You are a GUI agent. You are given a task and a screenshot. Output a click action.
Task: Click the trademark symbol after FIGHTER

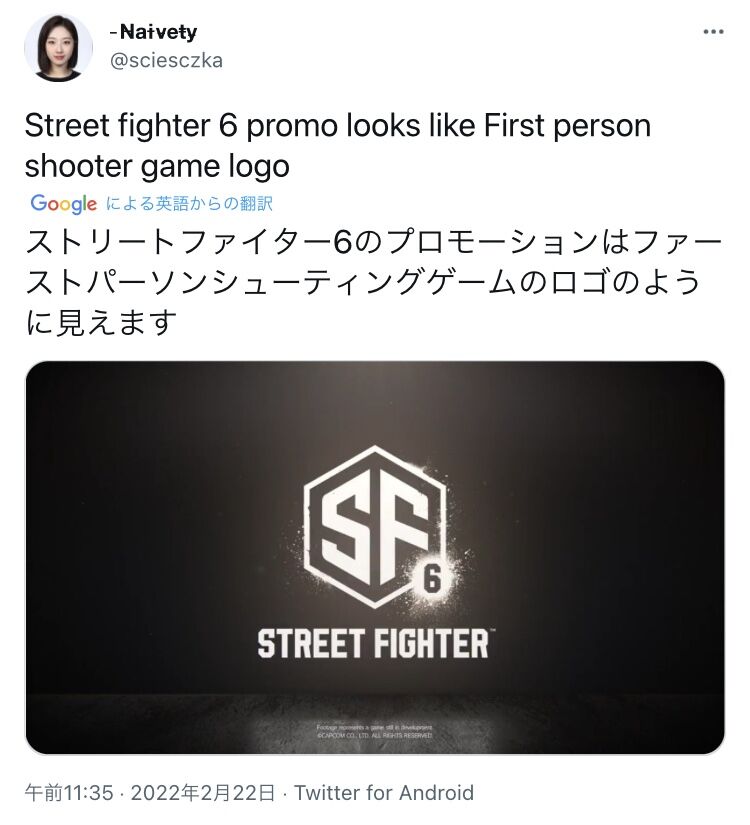(492, 631)
